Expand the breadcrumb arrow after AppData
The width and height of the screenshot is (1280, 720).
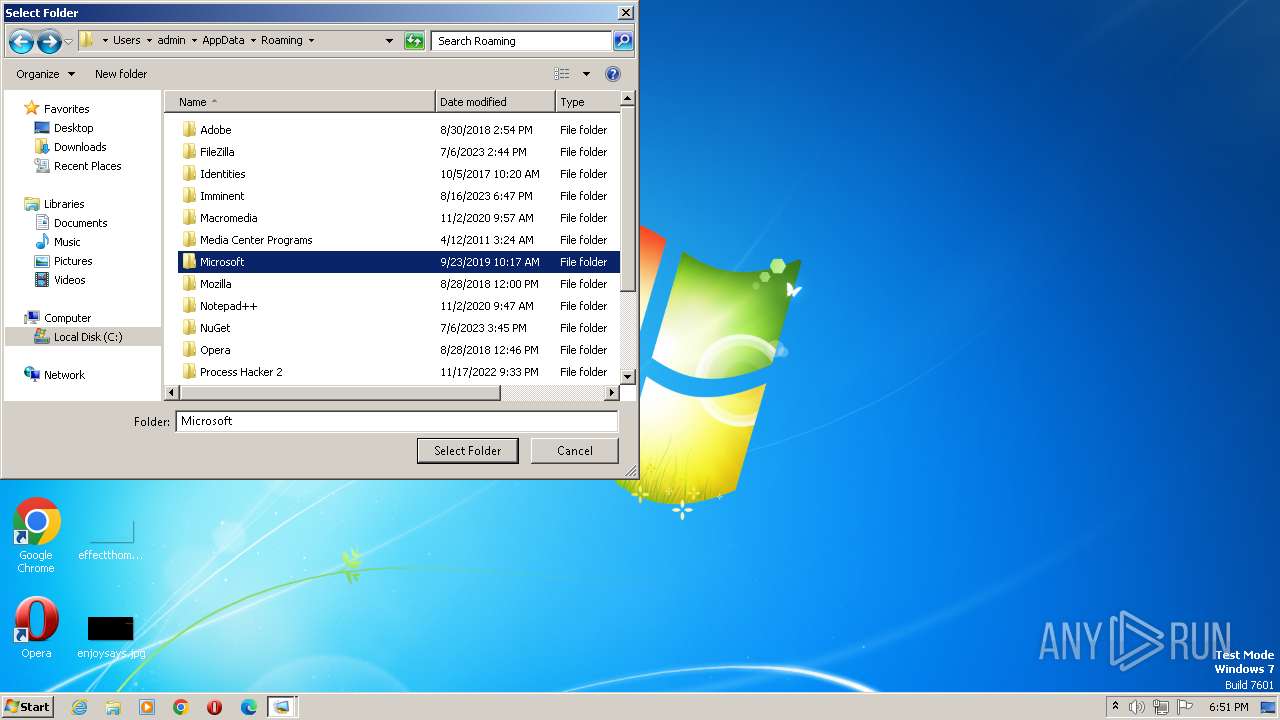(253, 41)
